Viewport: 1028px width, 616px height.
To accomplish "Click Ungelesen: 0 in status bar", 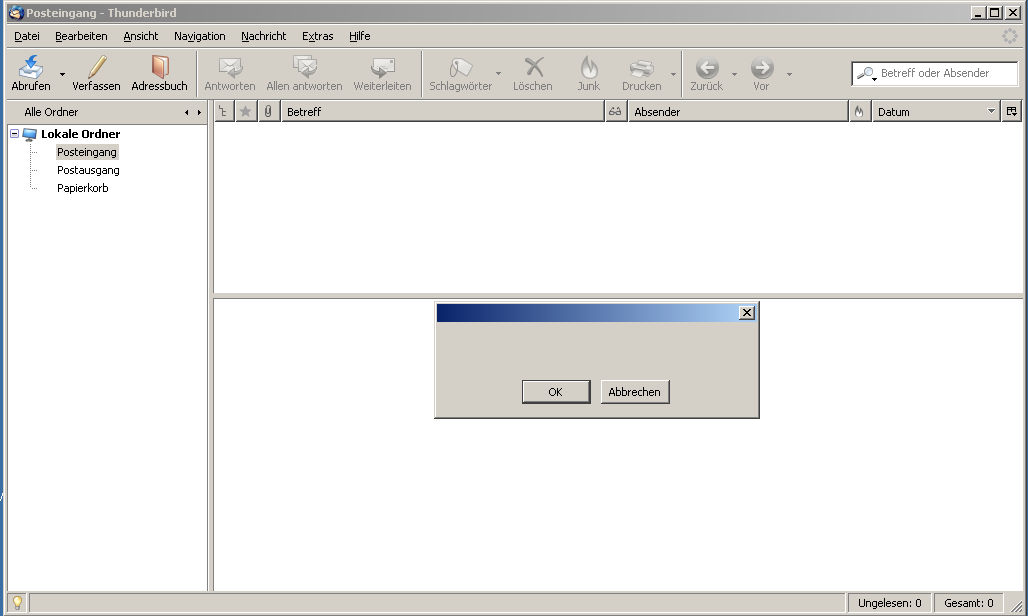I will click(890, 603).
